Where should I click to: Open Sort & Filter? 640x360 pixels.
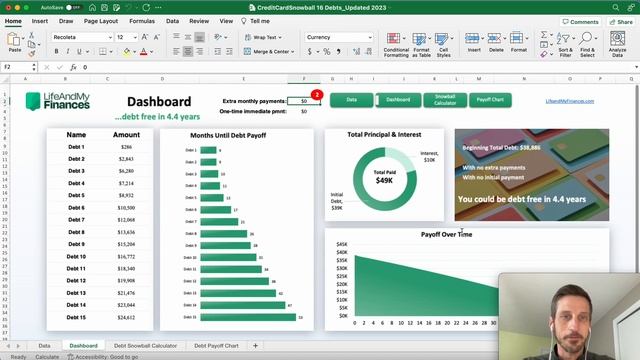pyautogui.click(x=565, y=45)
